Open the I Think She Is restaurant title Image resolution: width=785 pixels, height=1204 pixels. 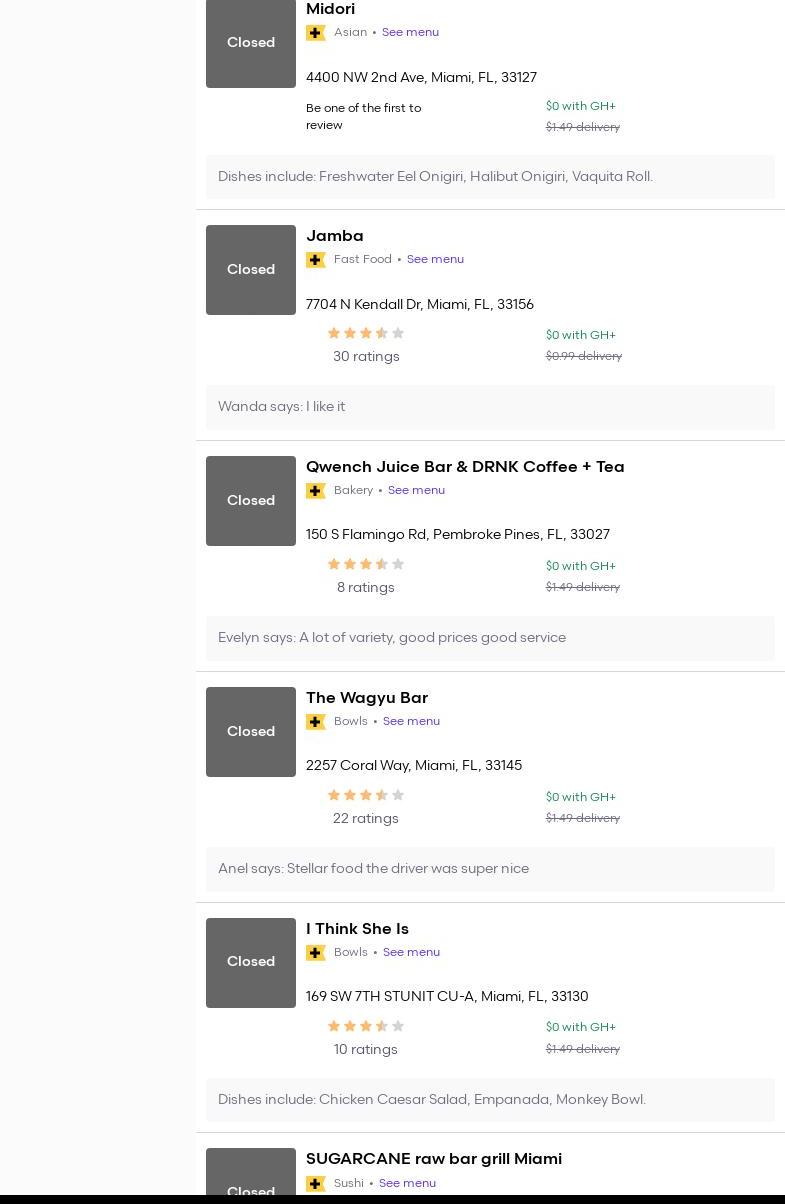(x=357, y=929)
